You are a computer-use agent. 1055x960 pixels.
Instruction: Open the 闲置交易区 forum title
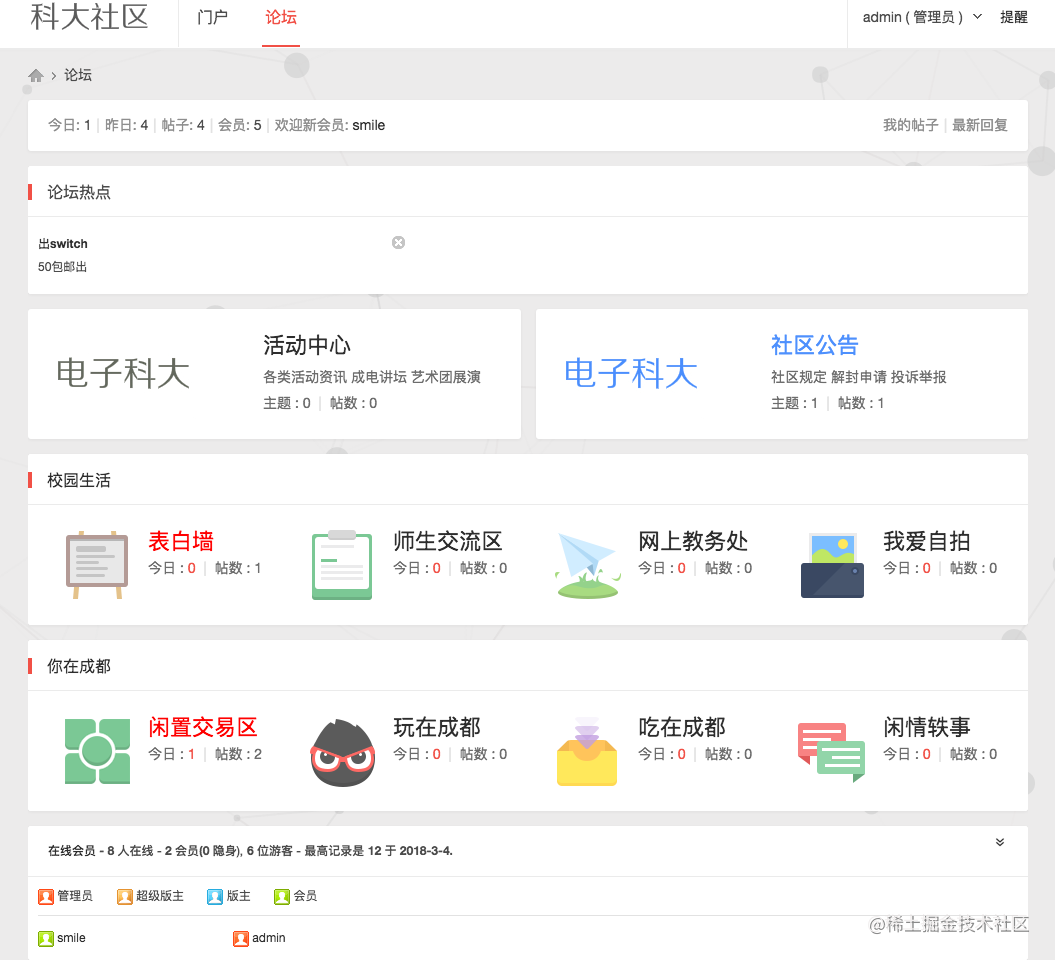coord(203,727)
